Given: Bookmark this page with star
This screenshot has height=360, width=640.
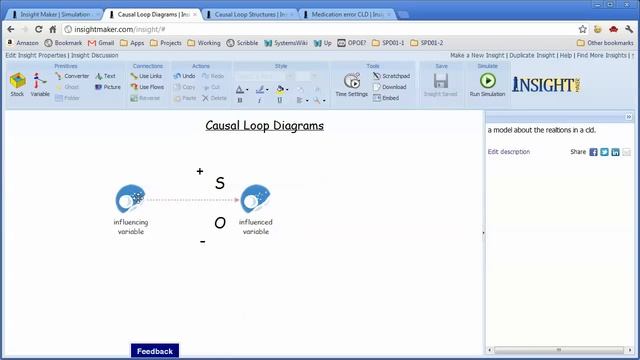Looking at the screenshot, I should coord(582,29).
